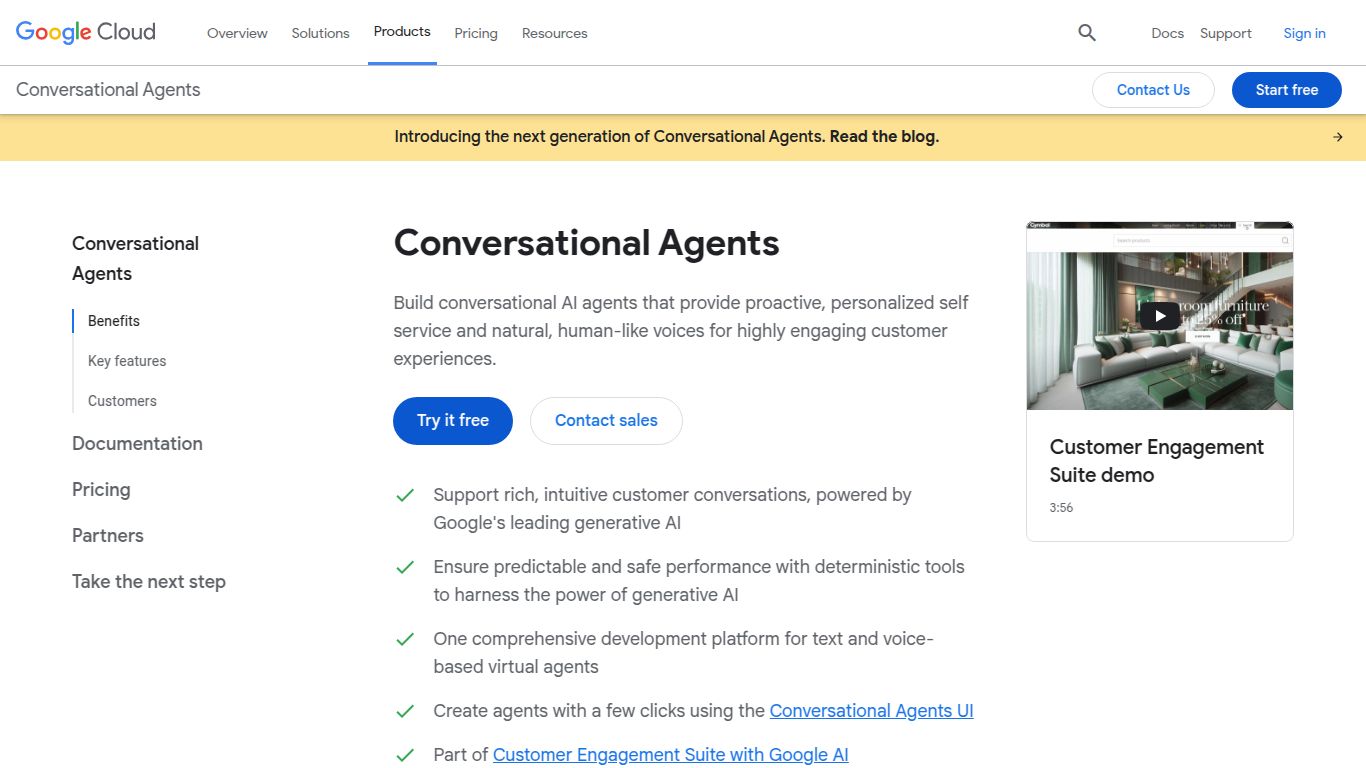Click the Google Cloud logo
Viewport: 1366px width, 768px height.
click(x=84, y=31)
